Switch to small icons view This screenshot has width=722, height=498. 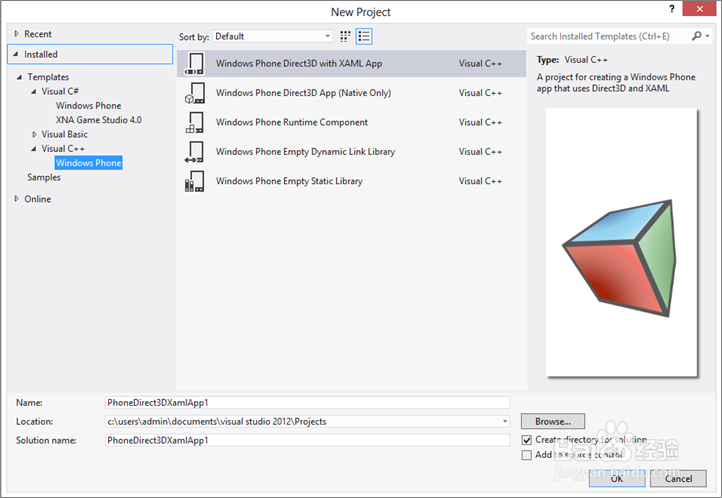pyautogui.click(x=345, y=36)
